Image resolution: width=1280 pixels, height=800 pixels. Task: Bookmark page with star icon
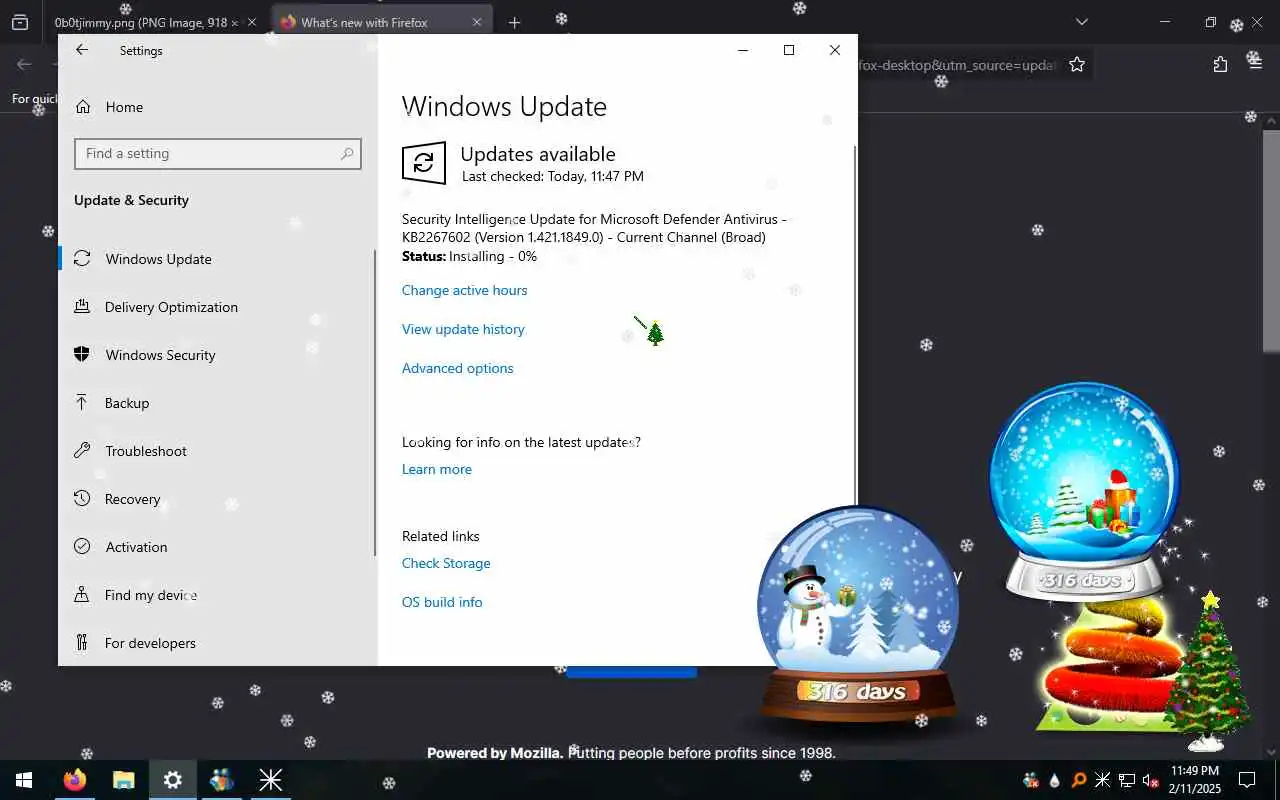point(1077,64)
